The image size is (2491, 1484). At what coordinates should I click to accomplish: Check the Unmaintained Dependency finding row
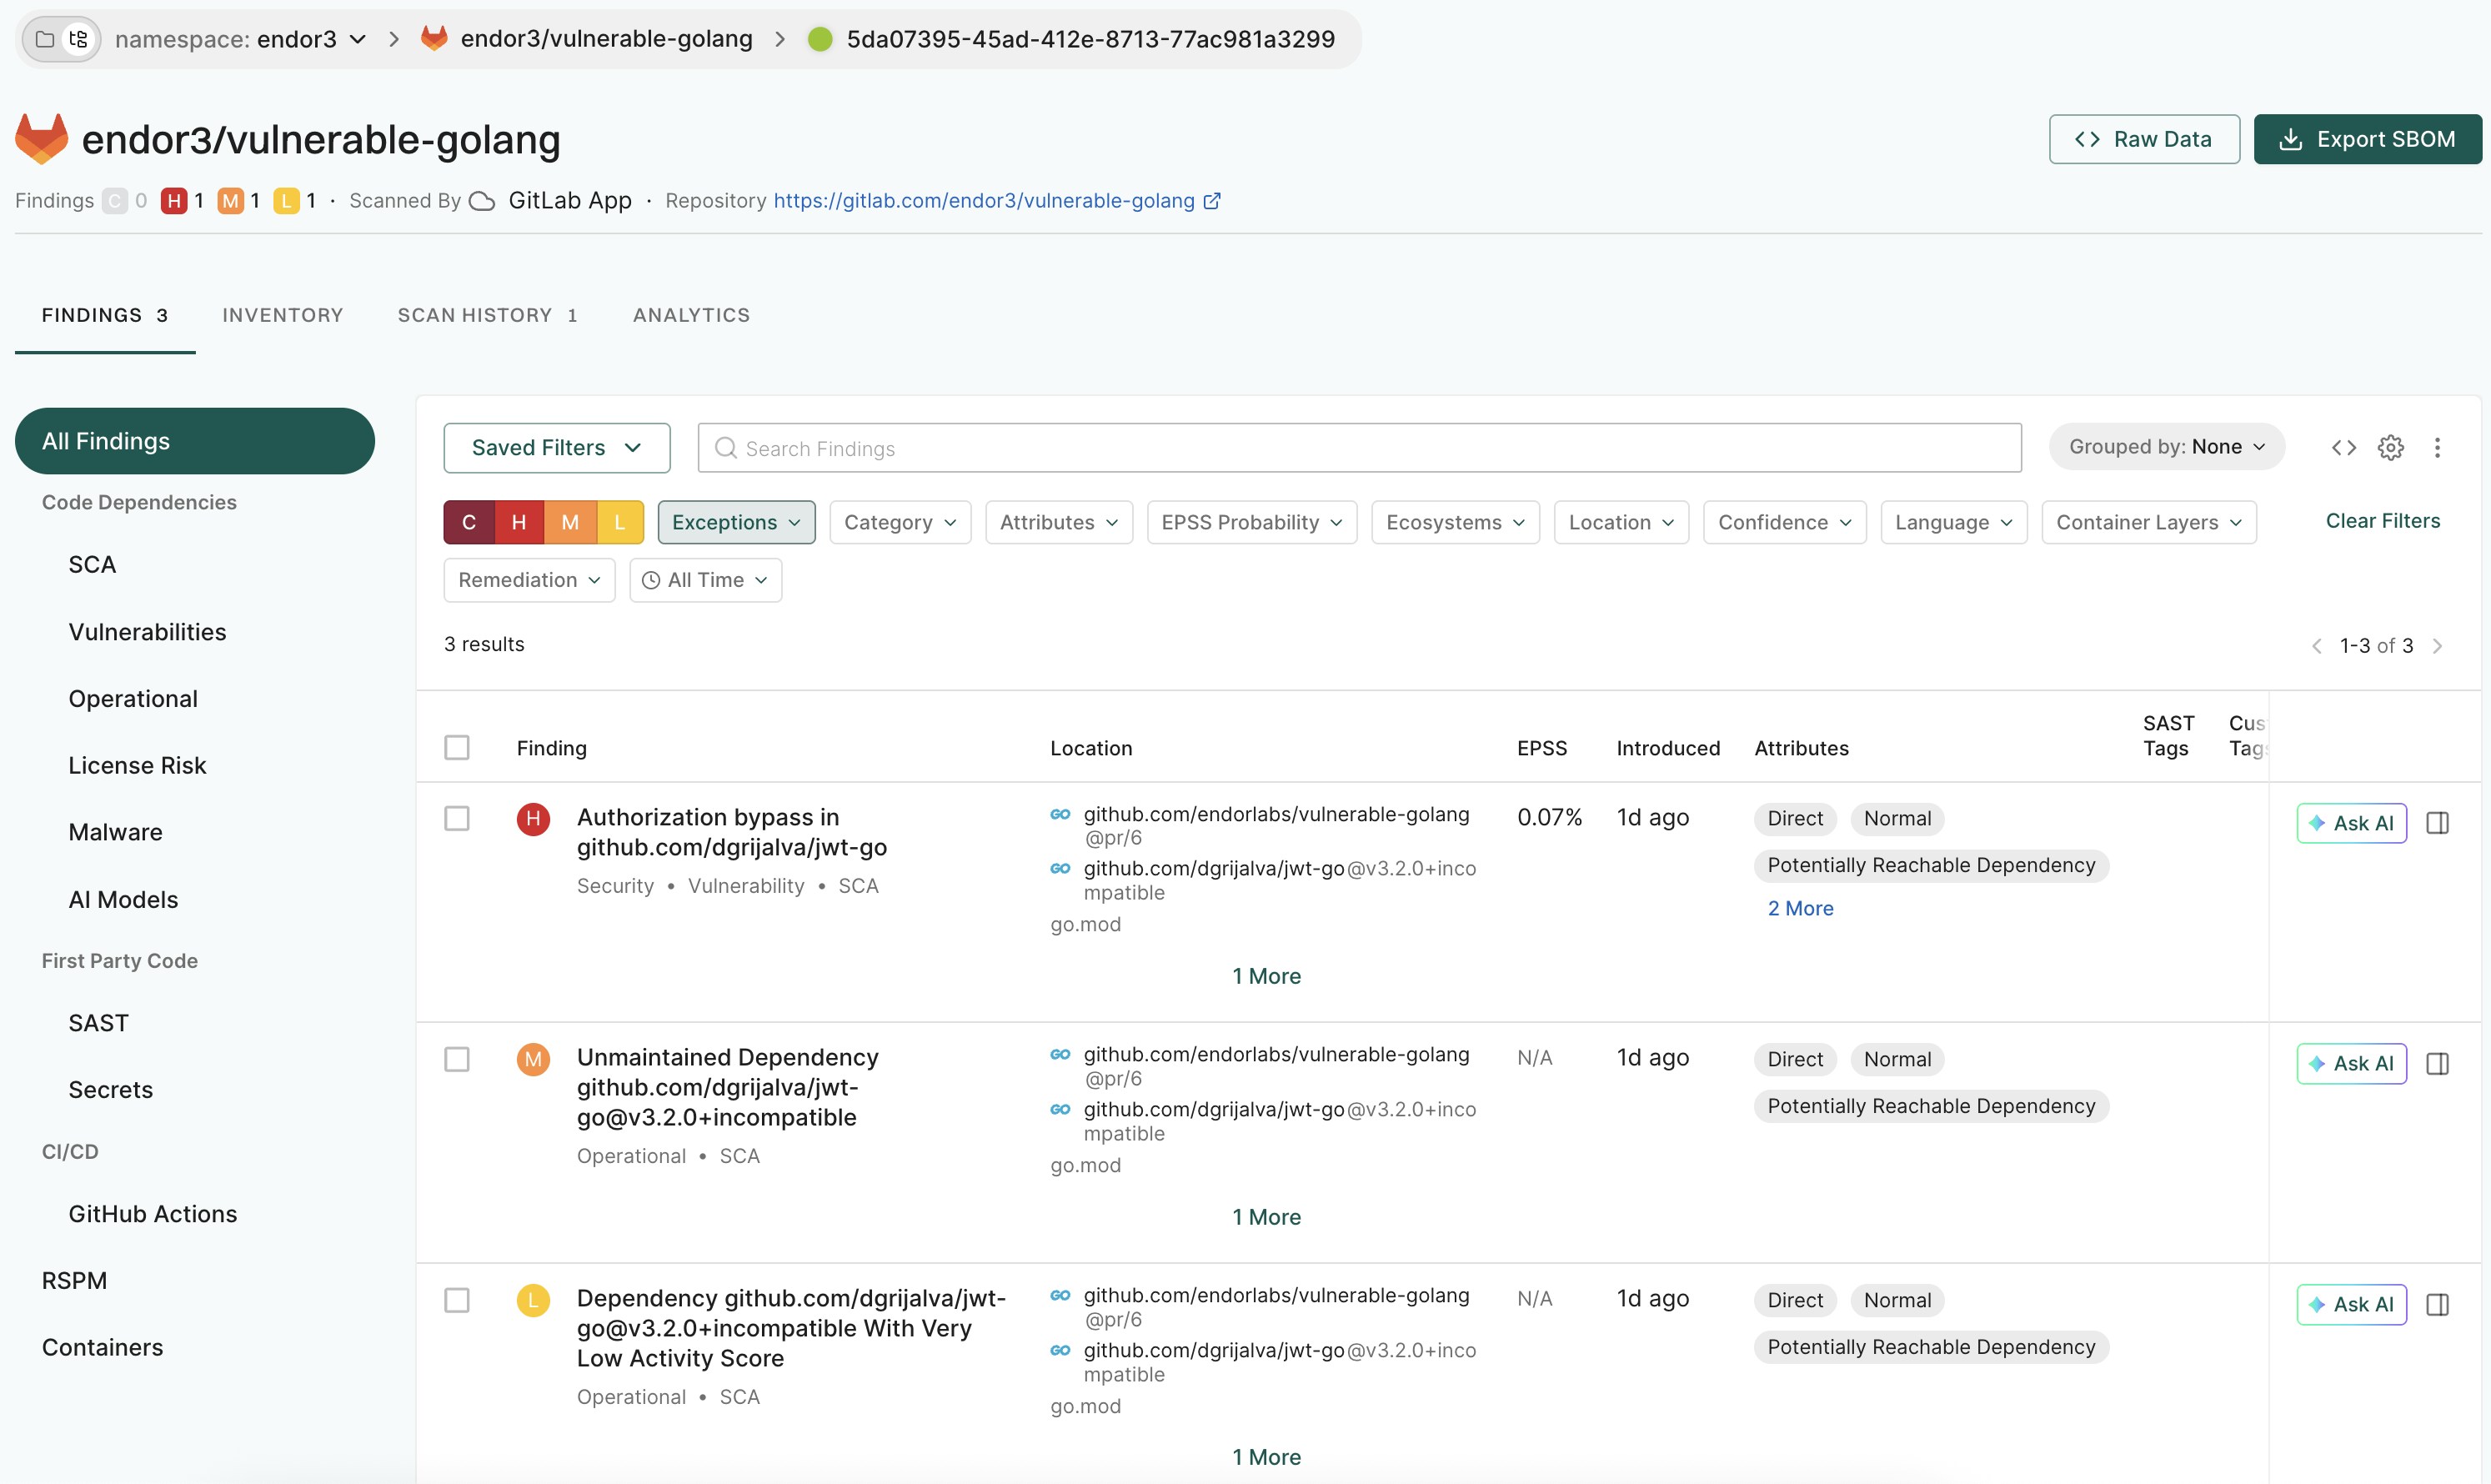tap(457, 1059)
